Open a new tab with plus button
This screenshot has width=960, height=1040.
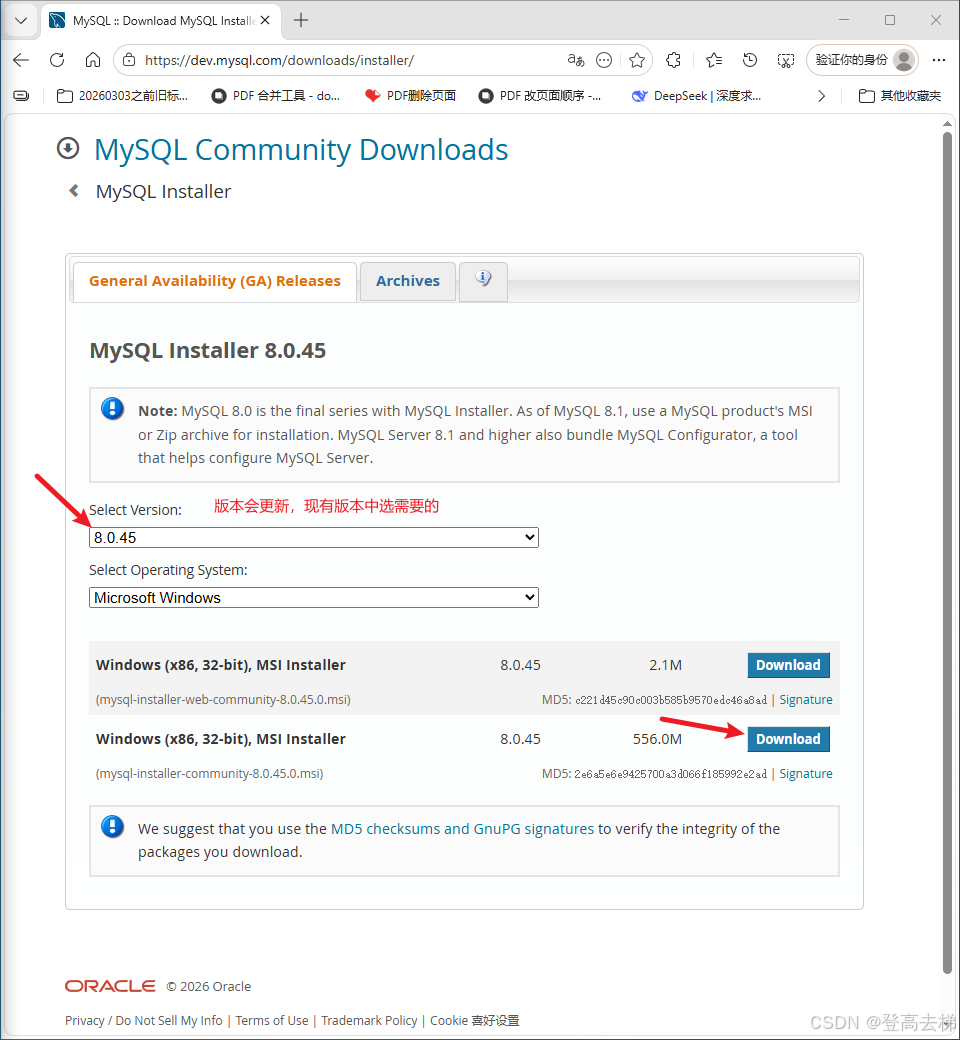click(x=301, y=21)
